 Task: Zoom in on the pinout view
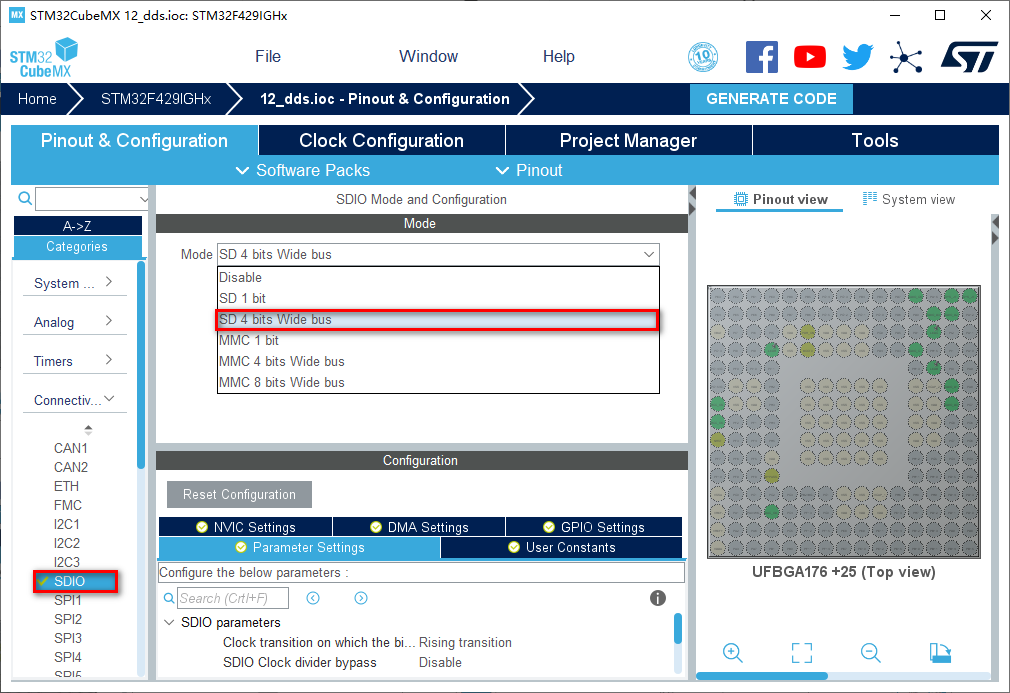[733, 653]
